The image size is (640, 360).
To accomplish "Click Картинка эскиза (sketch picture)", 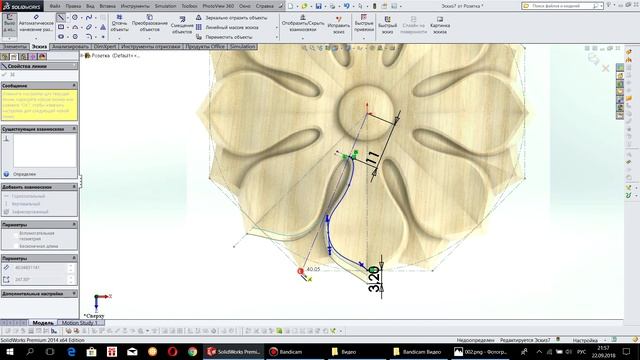I will click(x=440, y=25).
